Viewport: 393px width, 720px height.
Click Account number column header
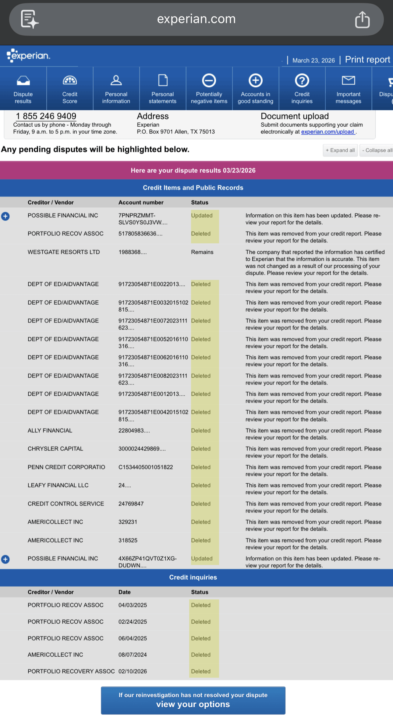[140, 202]
